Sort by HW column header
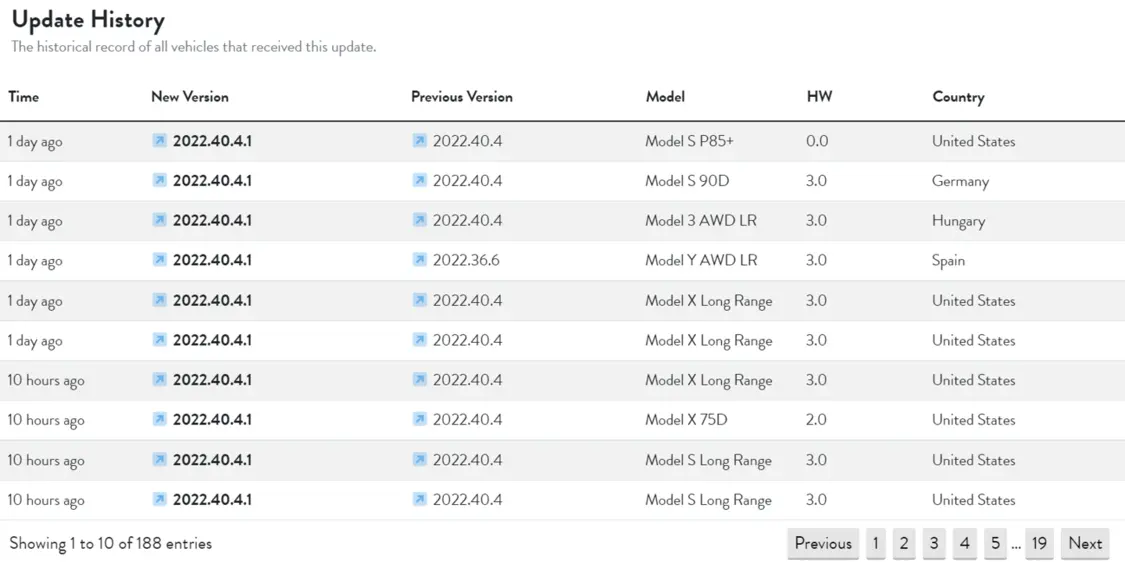Image resolution: width=1125 pixels, height=562 pixels. [x=819, y=97]
